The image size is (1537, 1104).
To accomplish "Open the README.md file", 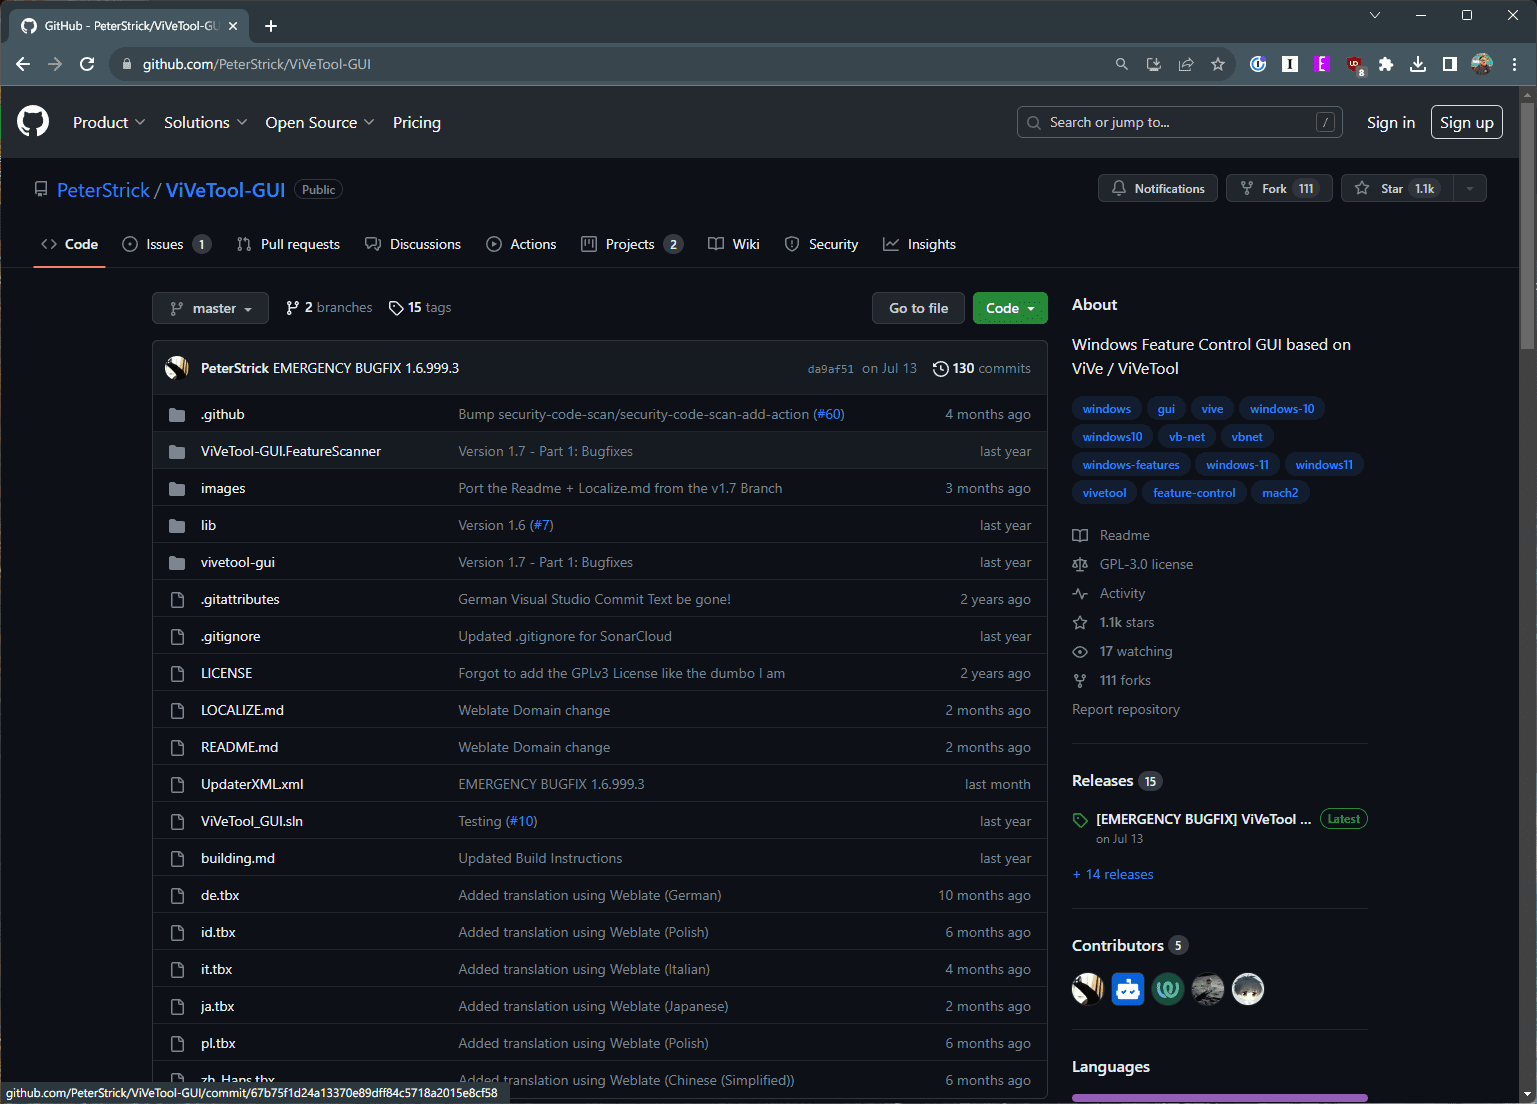I will [239, 747].
